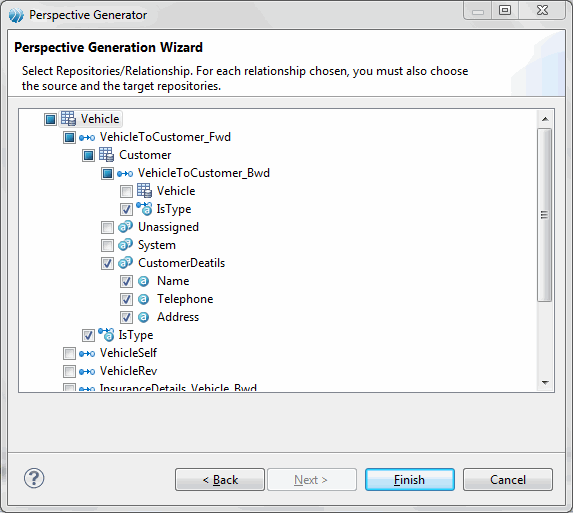
Task: Check the nested Vehicle checkbox under VehicleToCustomer_Bwd
Action: click(x=126, y=191)
